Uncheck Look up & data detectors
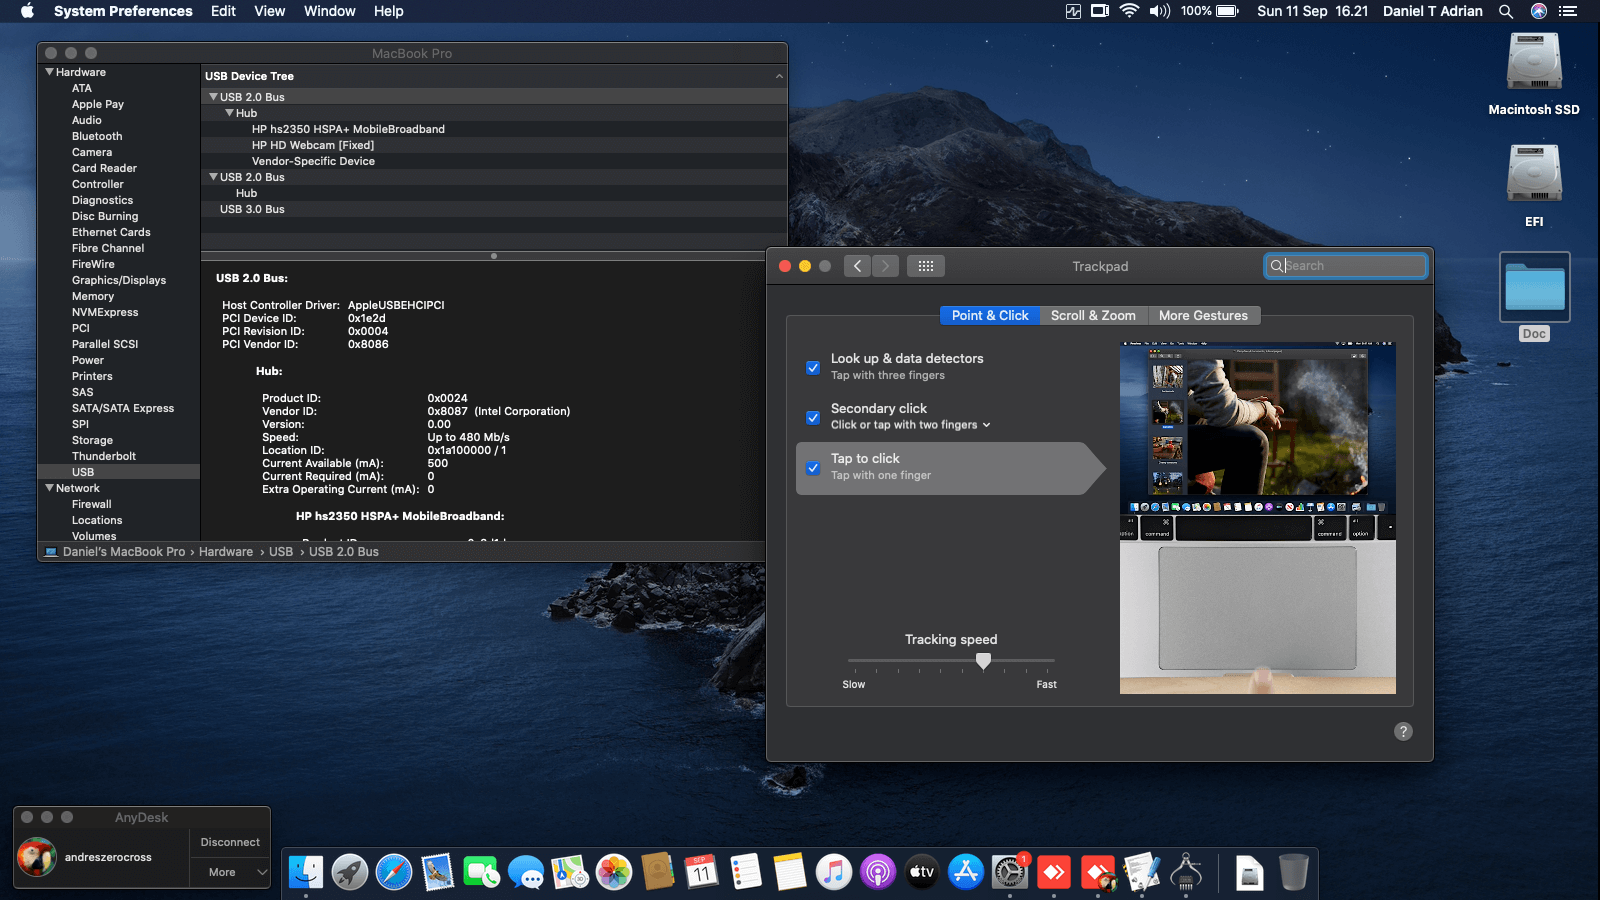 pos(813,367)
